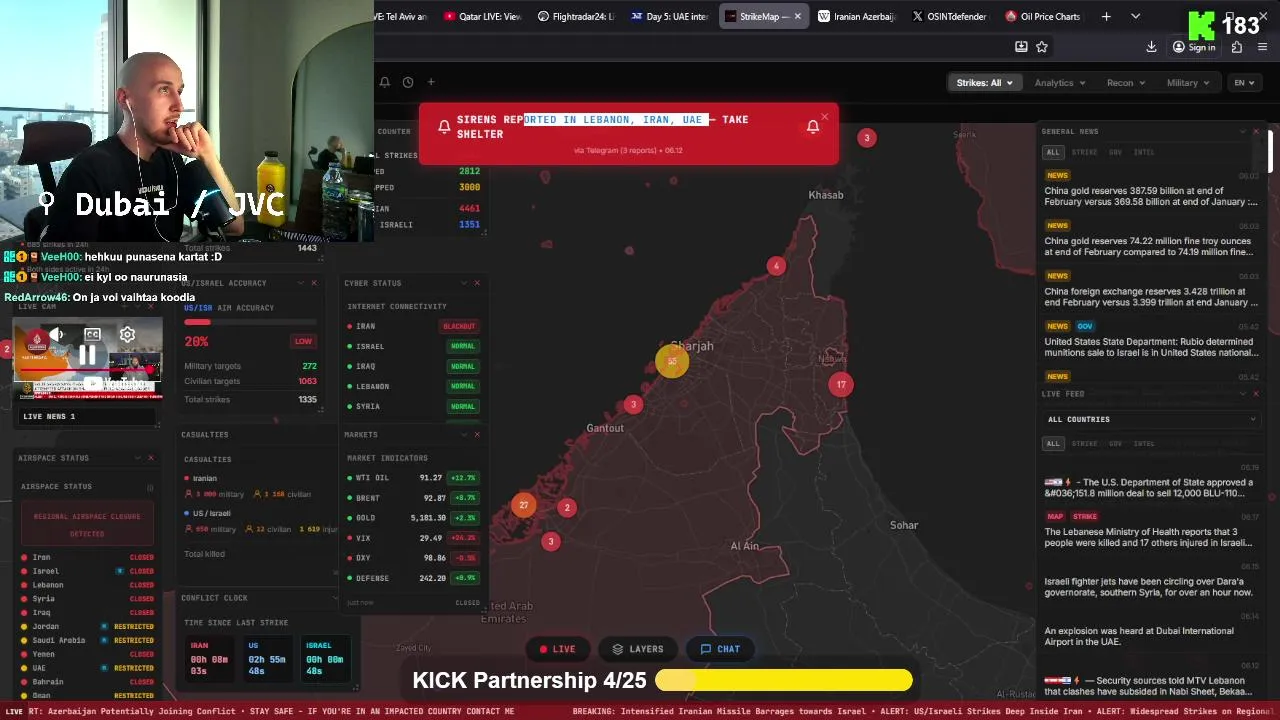Click the 17 strike cluster marker
Screen dimensions: 1280x720
click(x=841, y=384)
